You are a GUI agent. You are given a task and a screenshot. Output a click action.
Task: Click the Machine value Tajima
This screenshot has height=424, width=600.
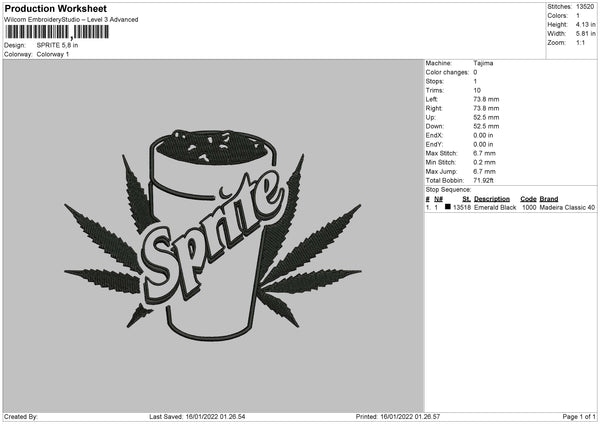point(483,63)
